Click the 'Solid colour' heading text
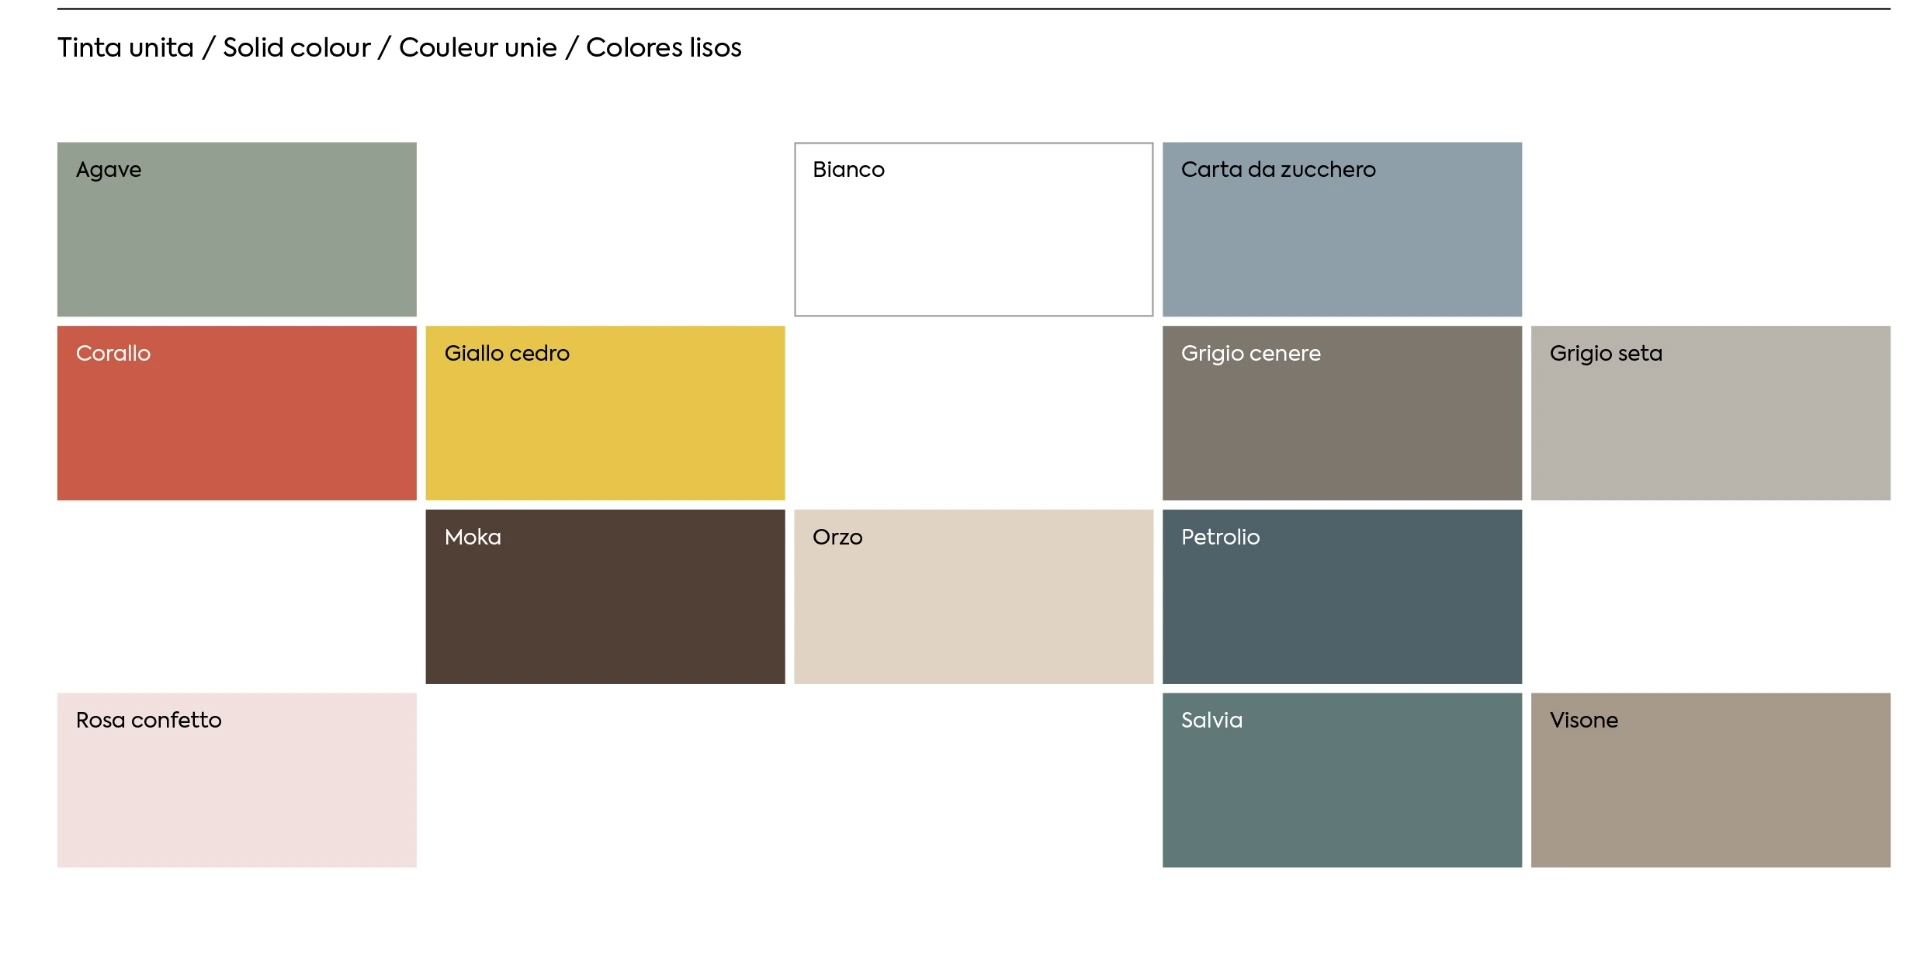 coord(296,48)
